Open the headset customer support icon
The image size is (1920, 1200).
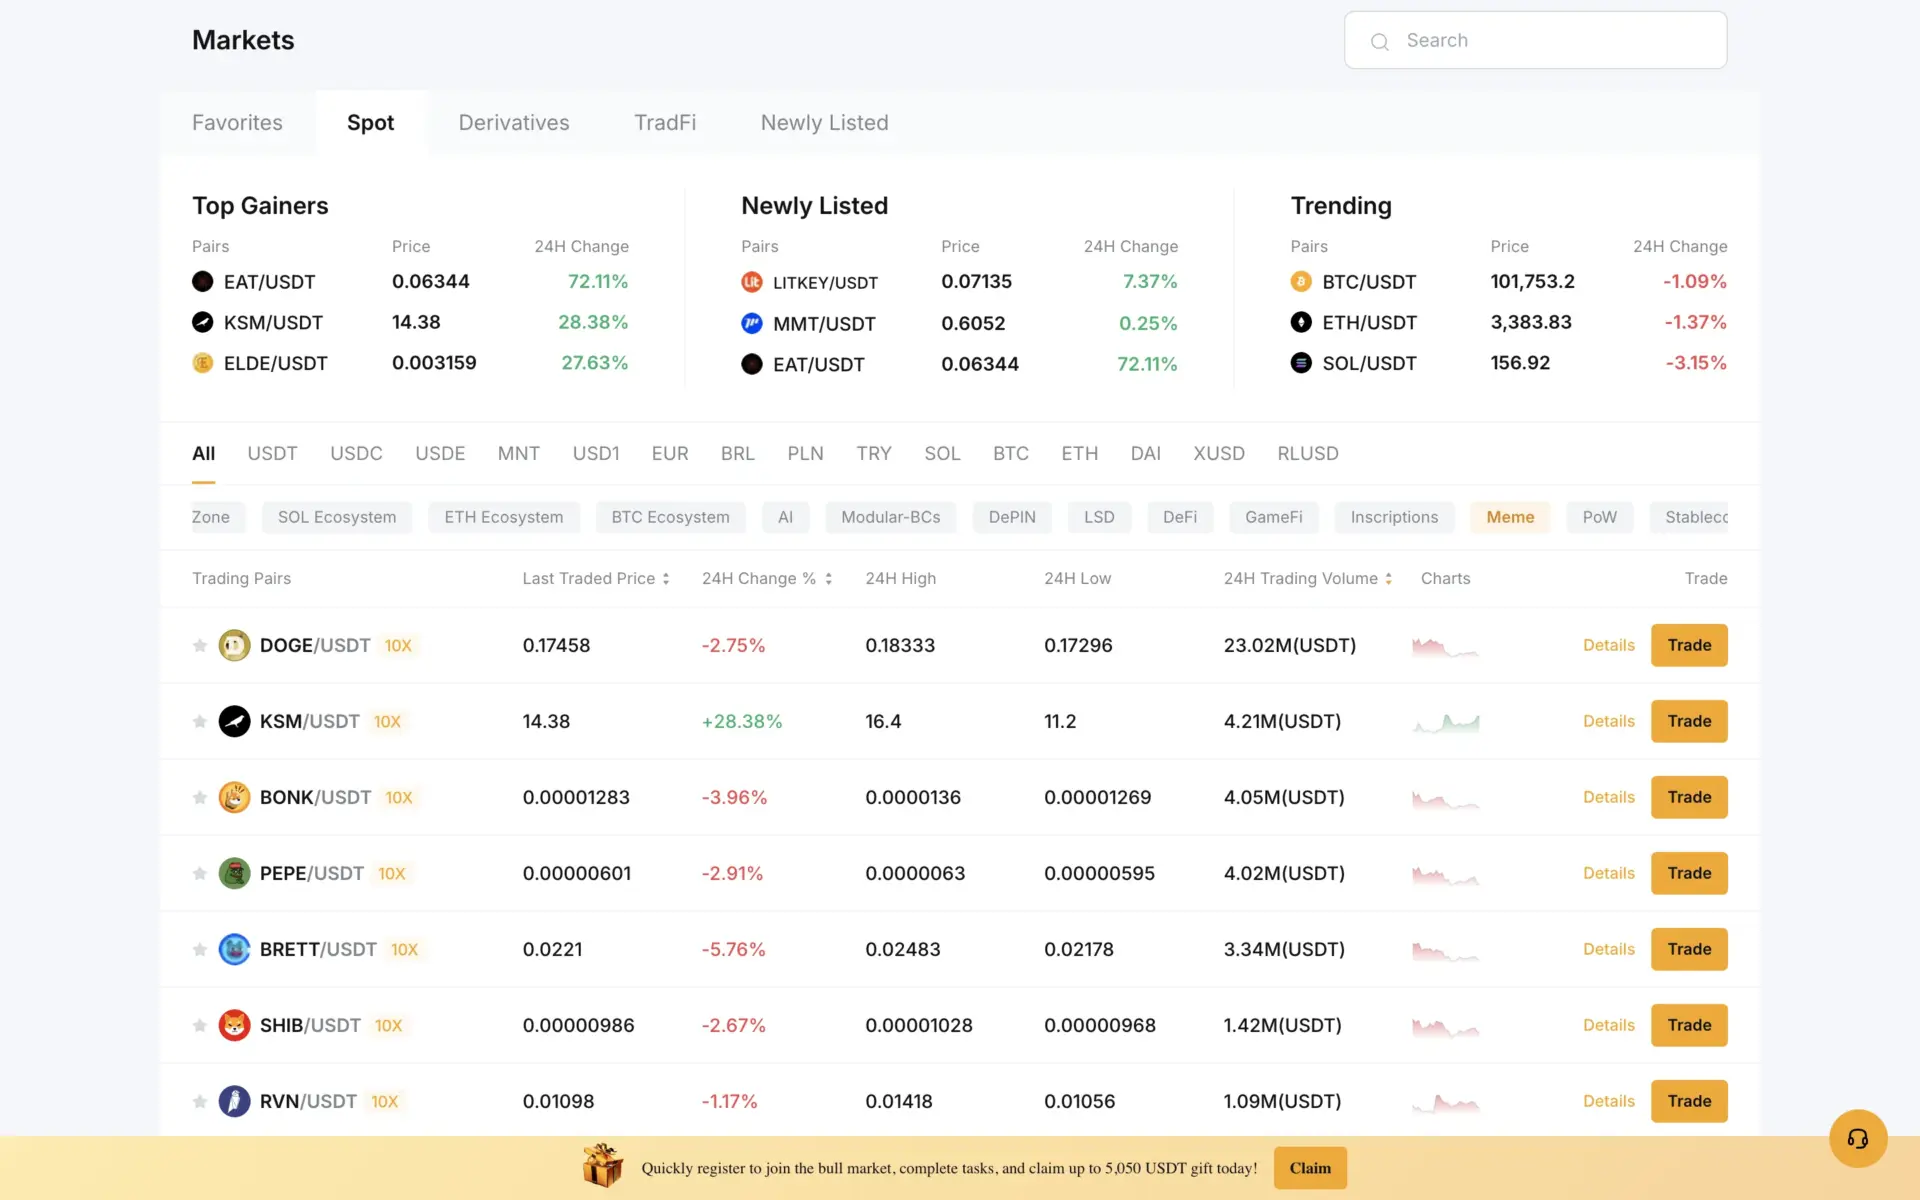[x=1858, y=1138]
